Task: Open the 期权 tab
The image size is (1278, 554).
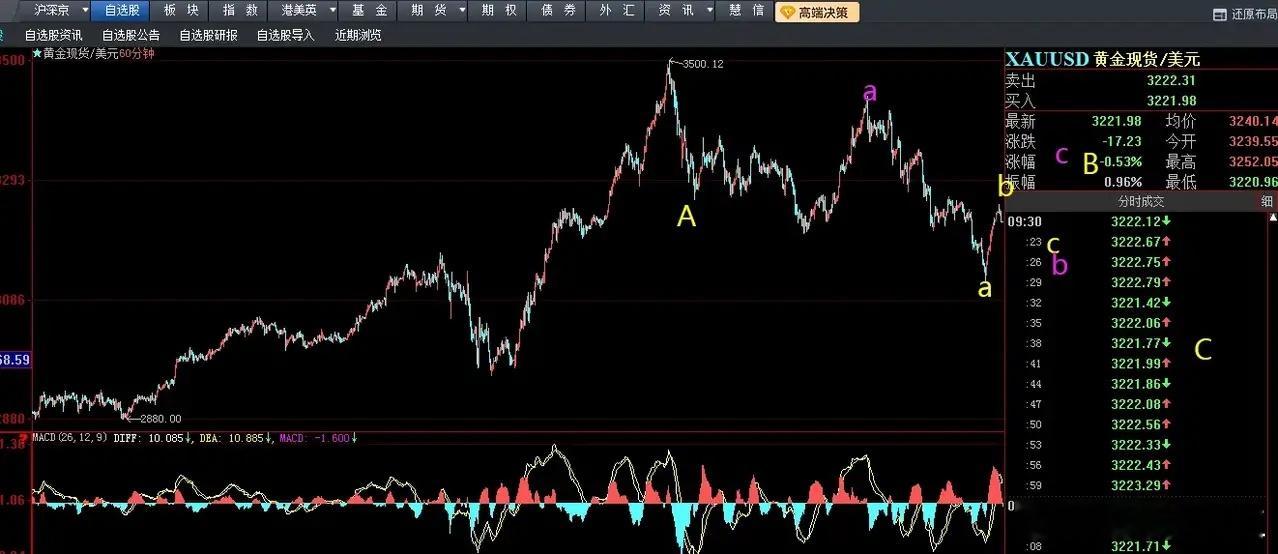Action: [498, 11]
